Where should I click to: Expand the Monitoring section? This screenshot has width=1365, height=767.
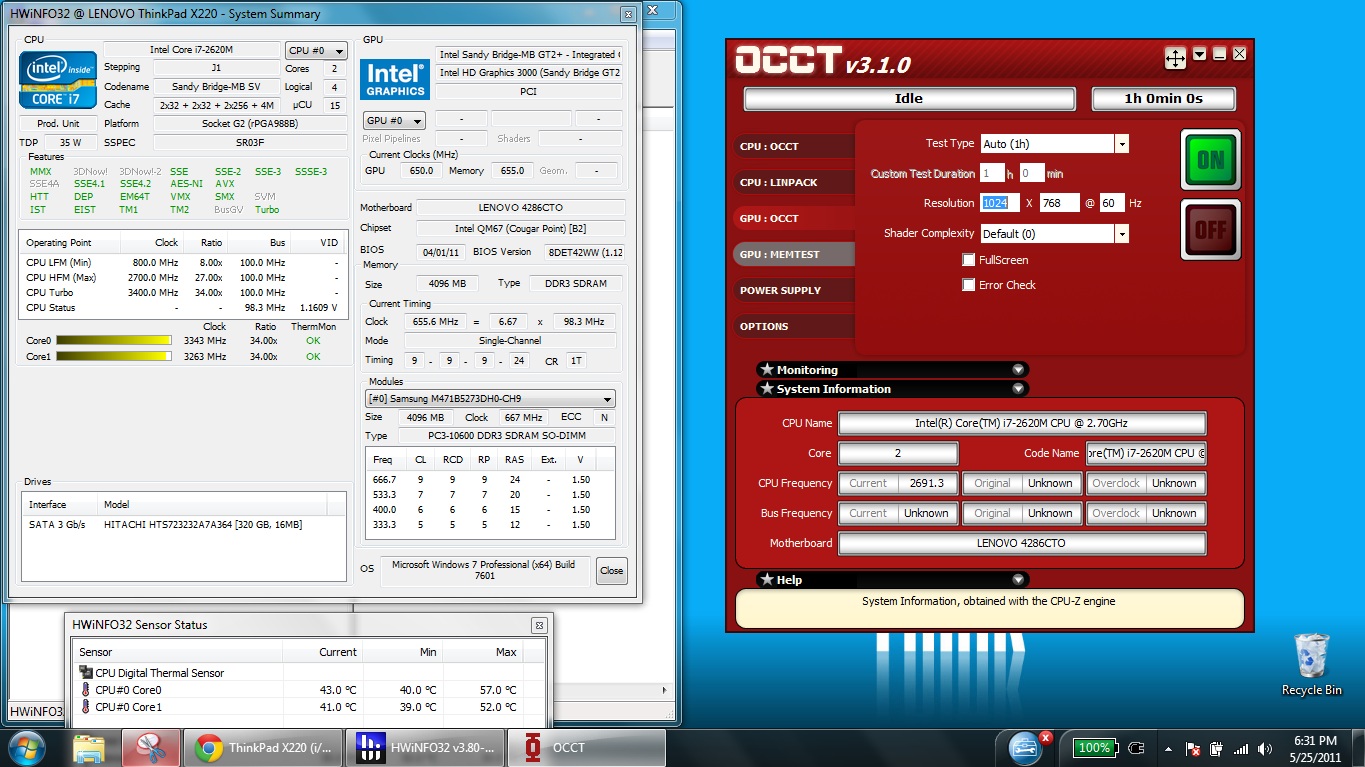coord(1018,370)
